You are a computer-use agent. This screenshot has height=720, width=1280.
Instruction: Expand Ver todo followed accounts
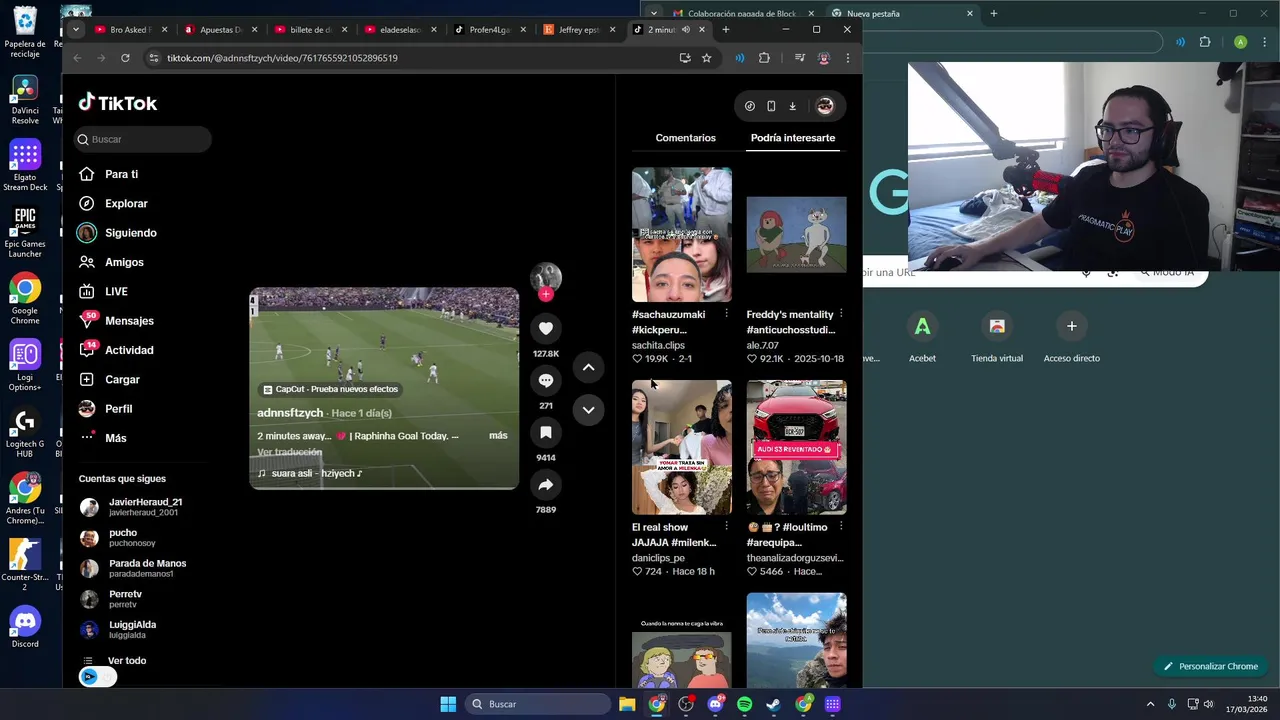(x=126, y=661)
